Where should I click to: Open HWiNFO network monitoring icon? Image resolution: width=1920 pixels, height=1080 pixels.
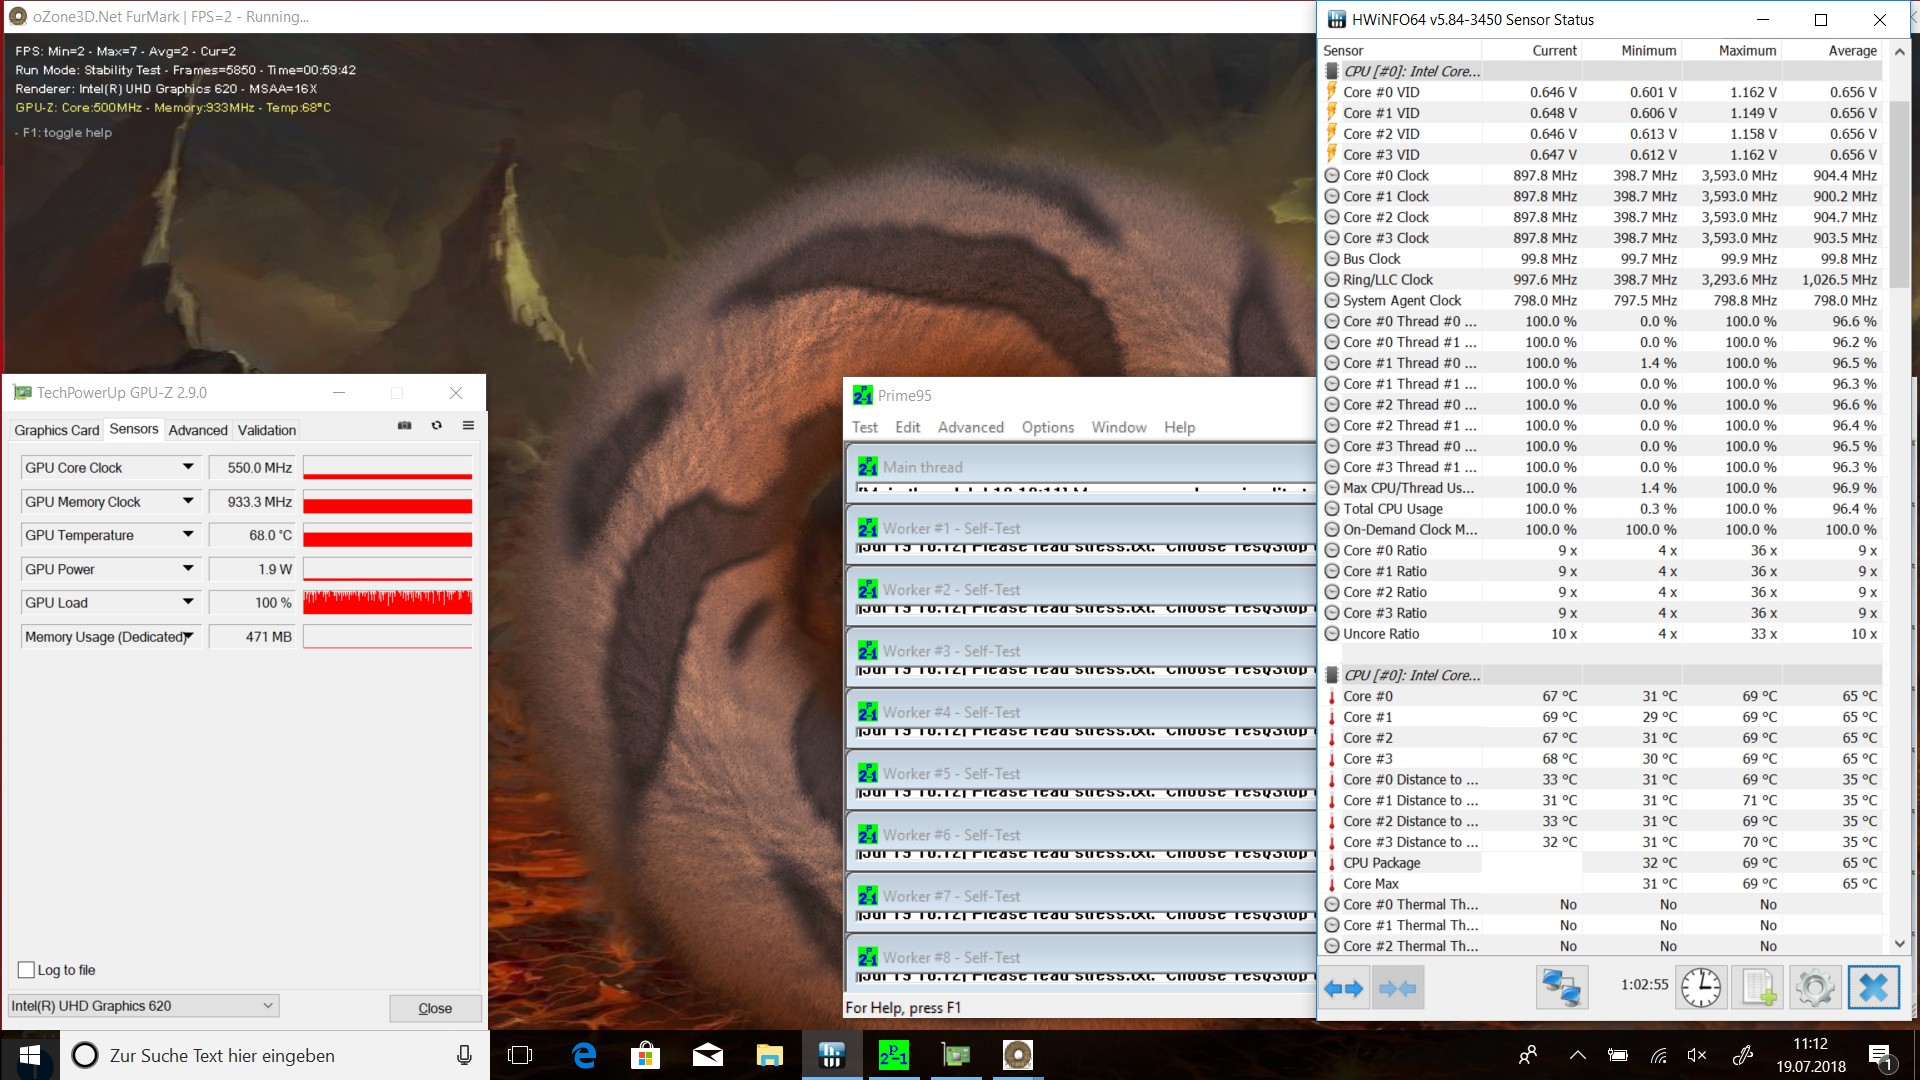coord(1561,988)
